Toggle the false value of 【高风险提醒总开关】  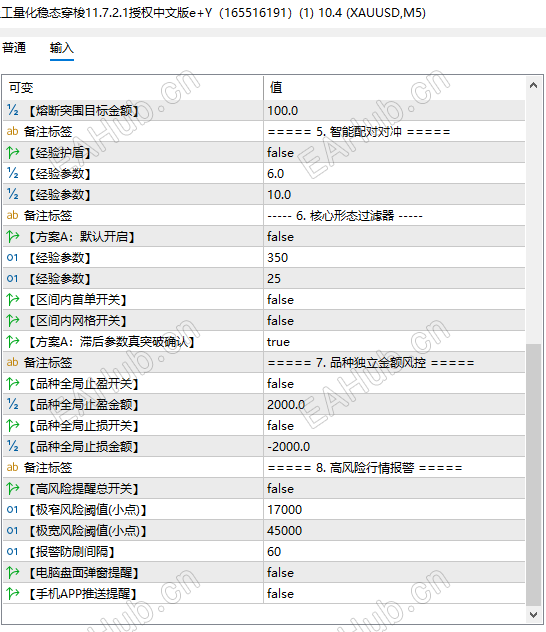coord(394,489)
